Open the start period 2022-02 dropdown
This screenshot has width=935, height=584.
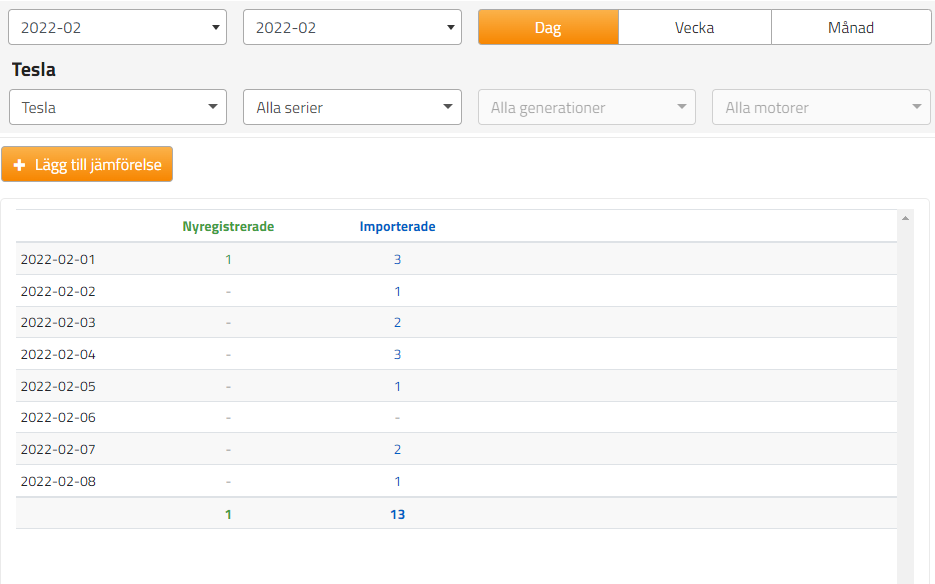coord(118,28)
